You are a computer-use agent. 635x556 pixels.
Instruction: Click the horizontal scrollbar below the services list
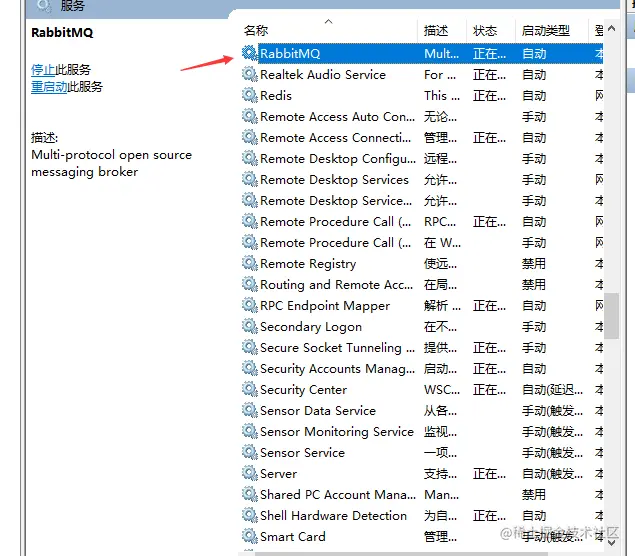[x=401, y=554]
